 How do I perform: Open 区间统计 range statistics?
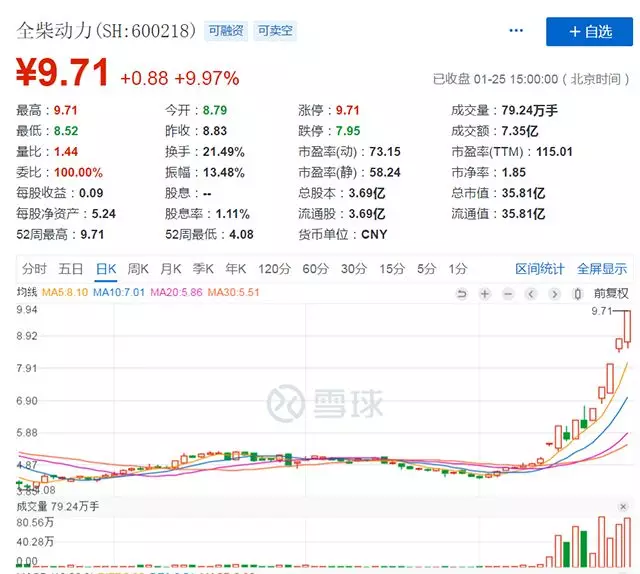pyautogui.click(x=540, y=269)
